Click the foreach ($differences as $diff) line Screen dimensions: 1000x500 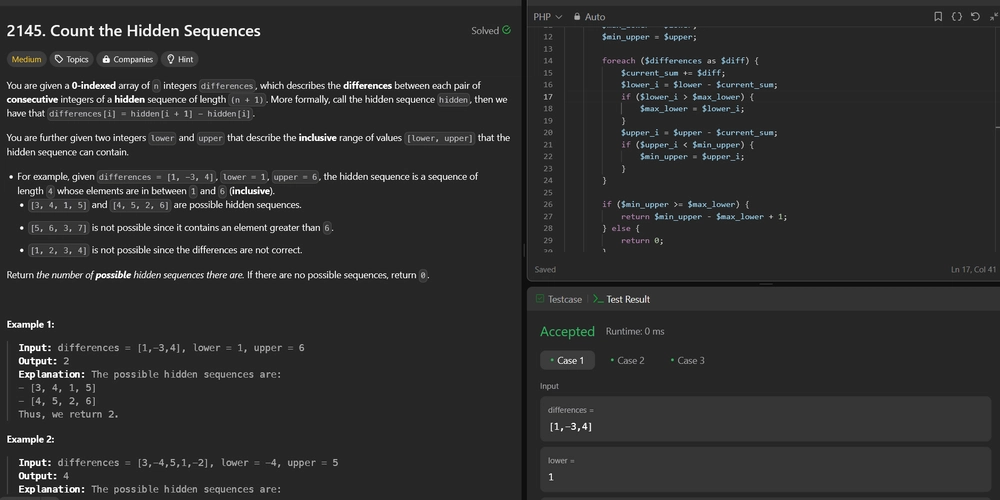click(680, 61)
